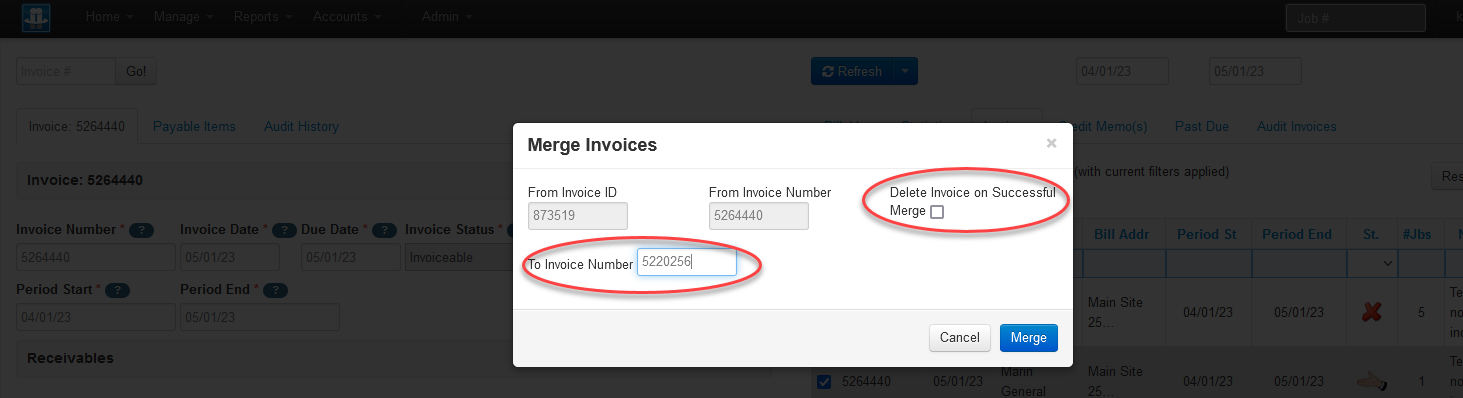The image size is (1463, 398).
Task: Click the handshake status icon
Action: [x=1371, y=381]
